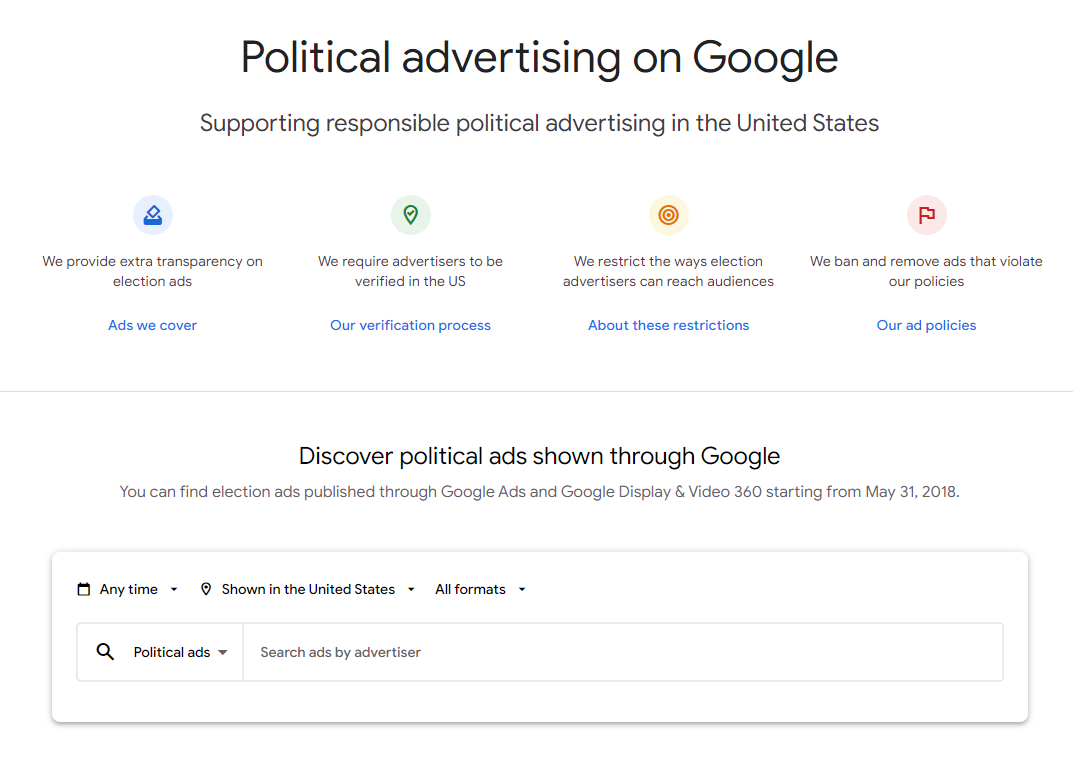
Task: Open About these restrictions link
Action: 668,325
